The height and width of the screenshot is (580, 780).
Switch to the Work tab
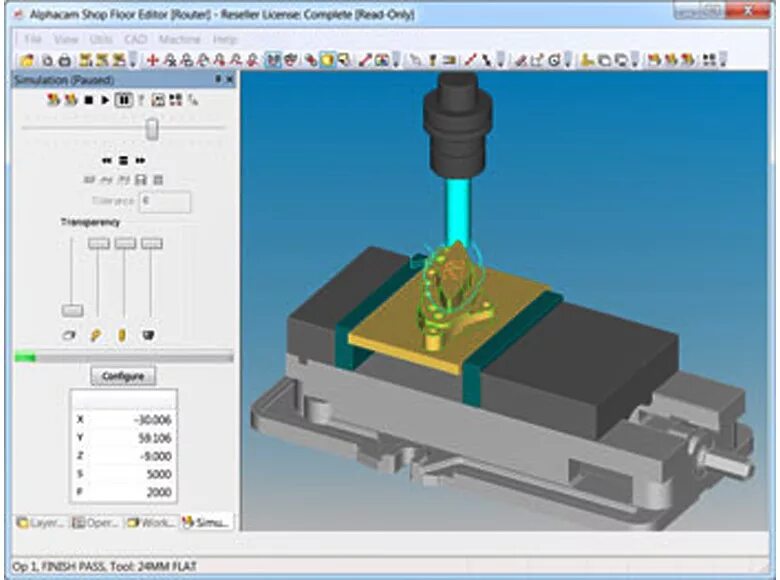tap(151, 523)
